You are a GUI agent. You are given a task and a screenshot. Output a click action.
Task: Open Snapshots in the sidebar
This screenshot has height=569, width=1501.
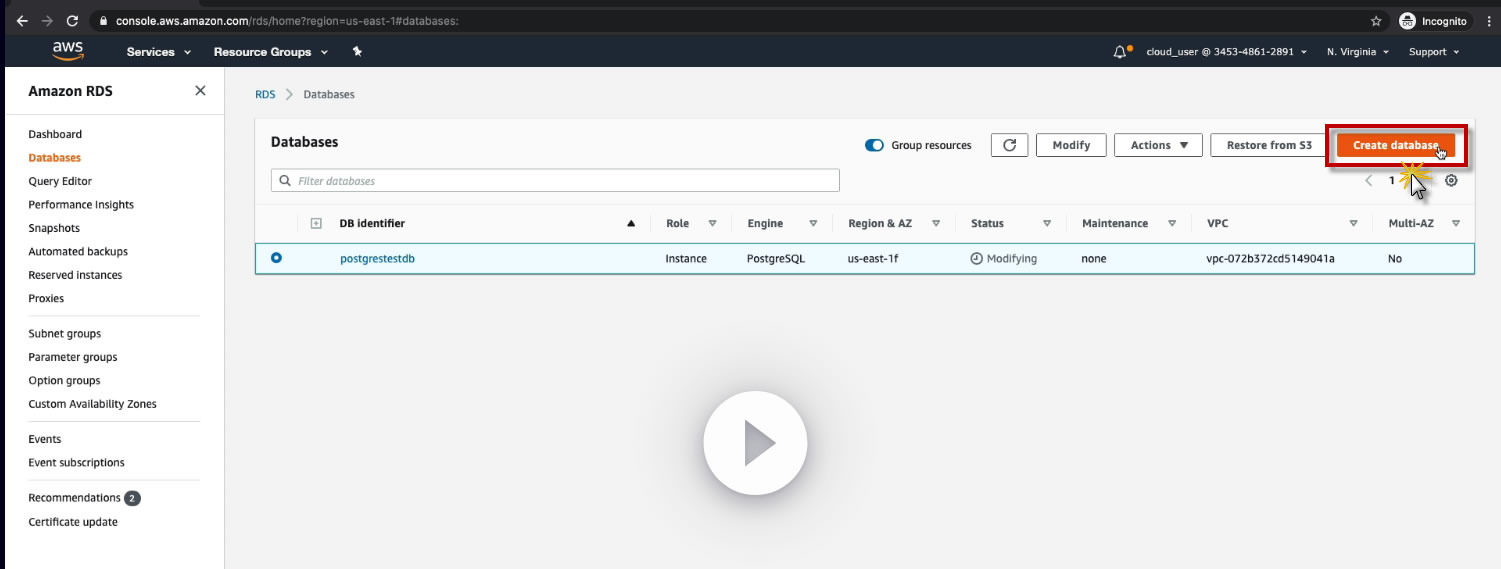coord(54,228)
